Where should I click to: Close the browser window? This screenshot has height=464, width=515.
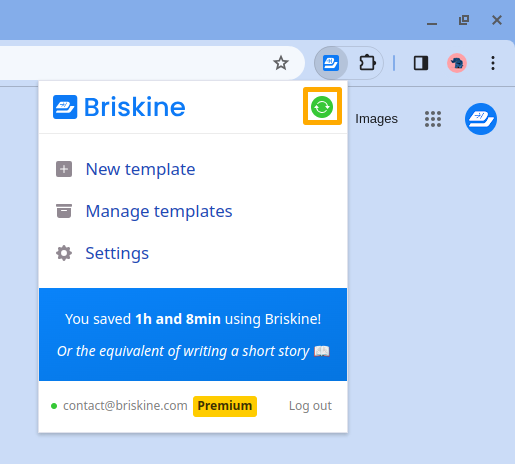point(497,20)
